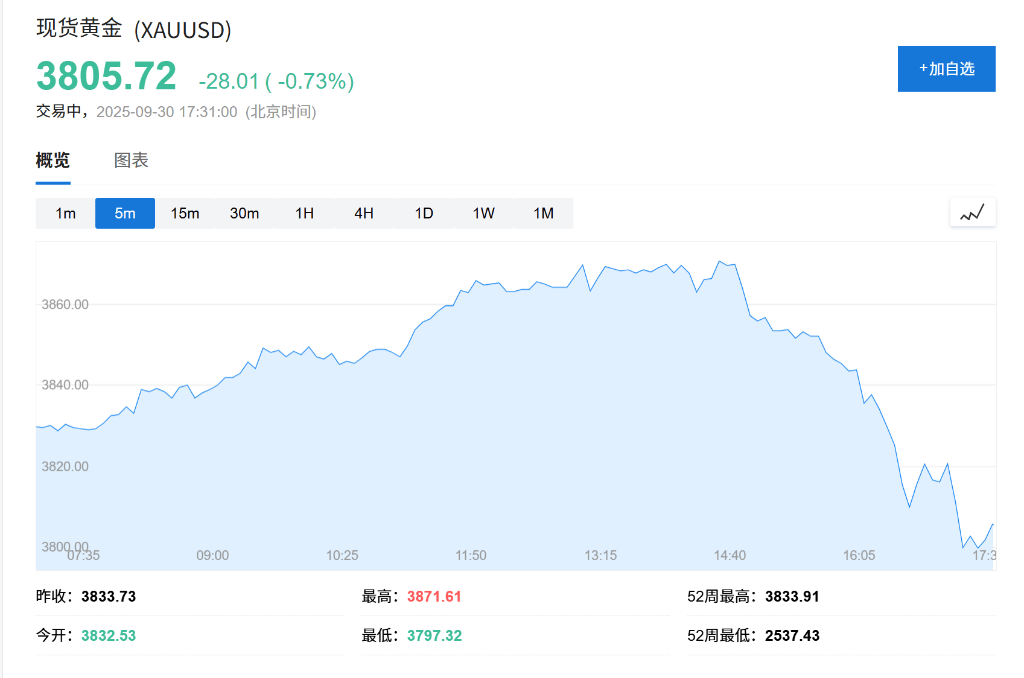This screenshot has height=678, width=1024.
Task: Select the active 5m interval button
Action: pos(125,213)
